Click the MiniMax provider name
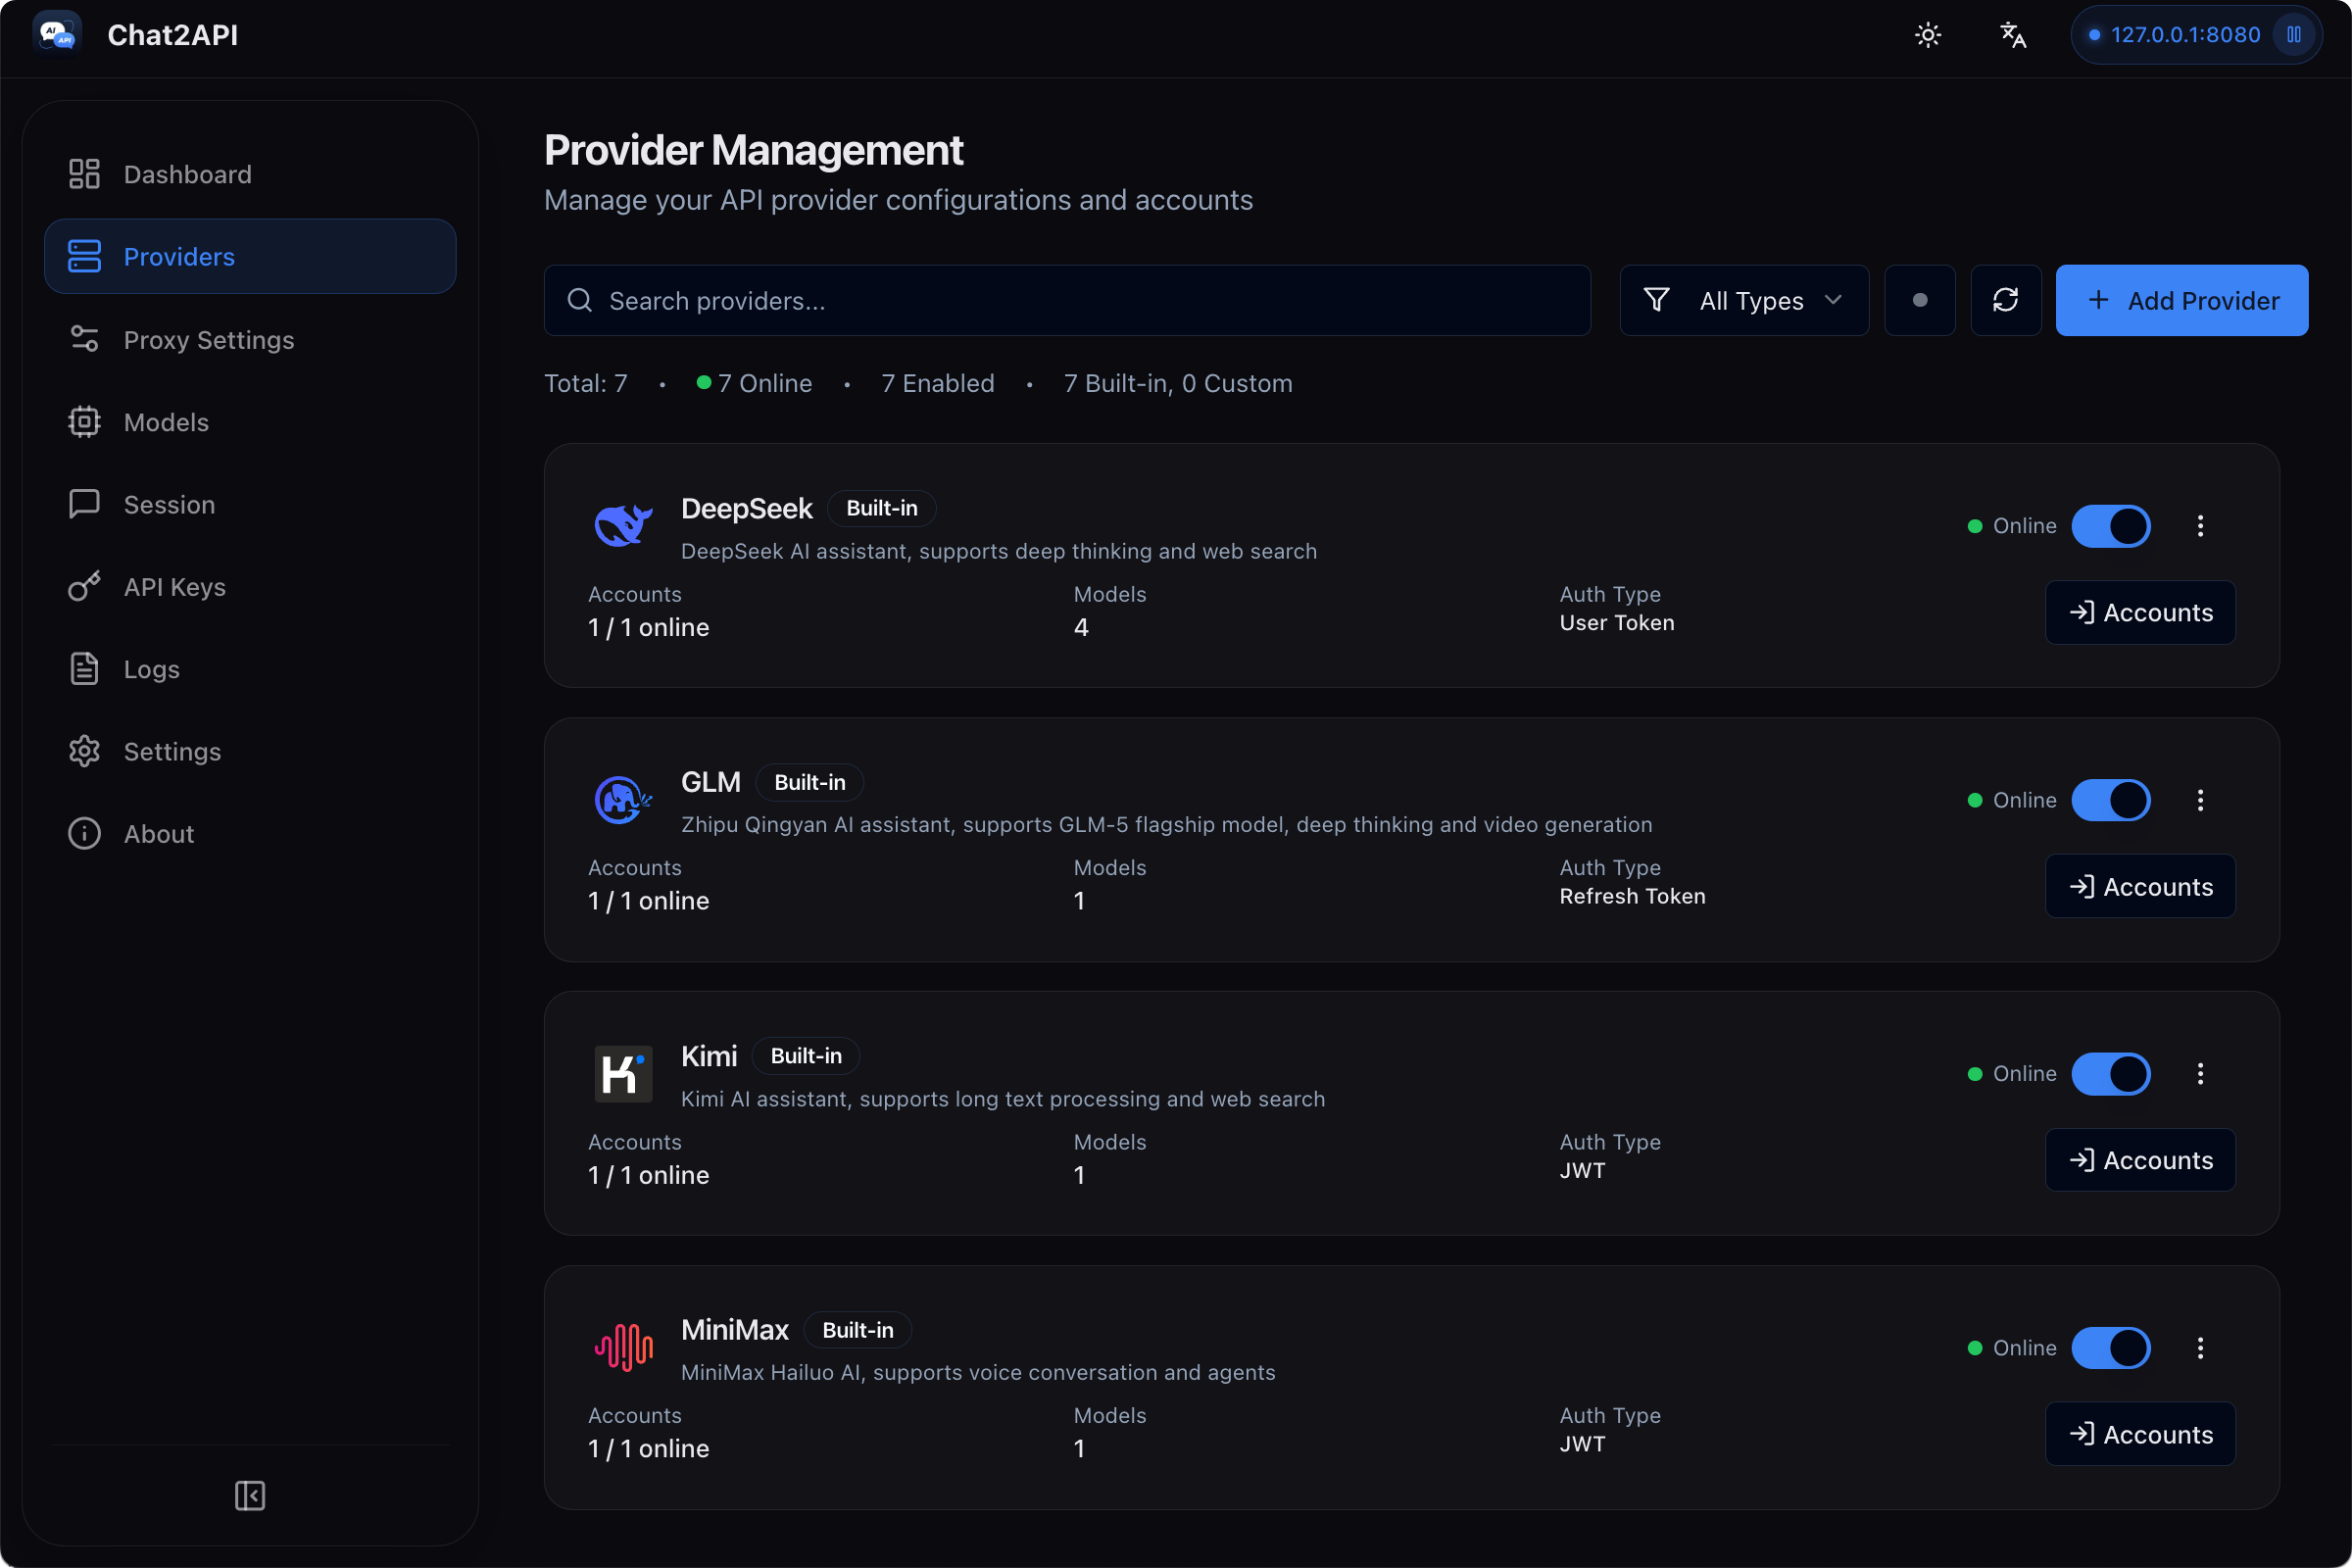The width and height of the screenshot is (2352, 1568). click(x=735, y=1330)
